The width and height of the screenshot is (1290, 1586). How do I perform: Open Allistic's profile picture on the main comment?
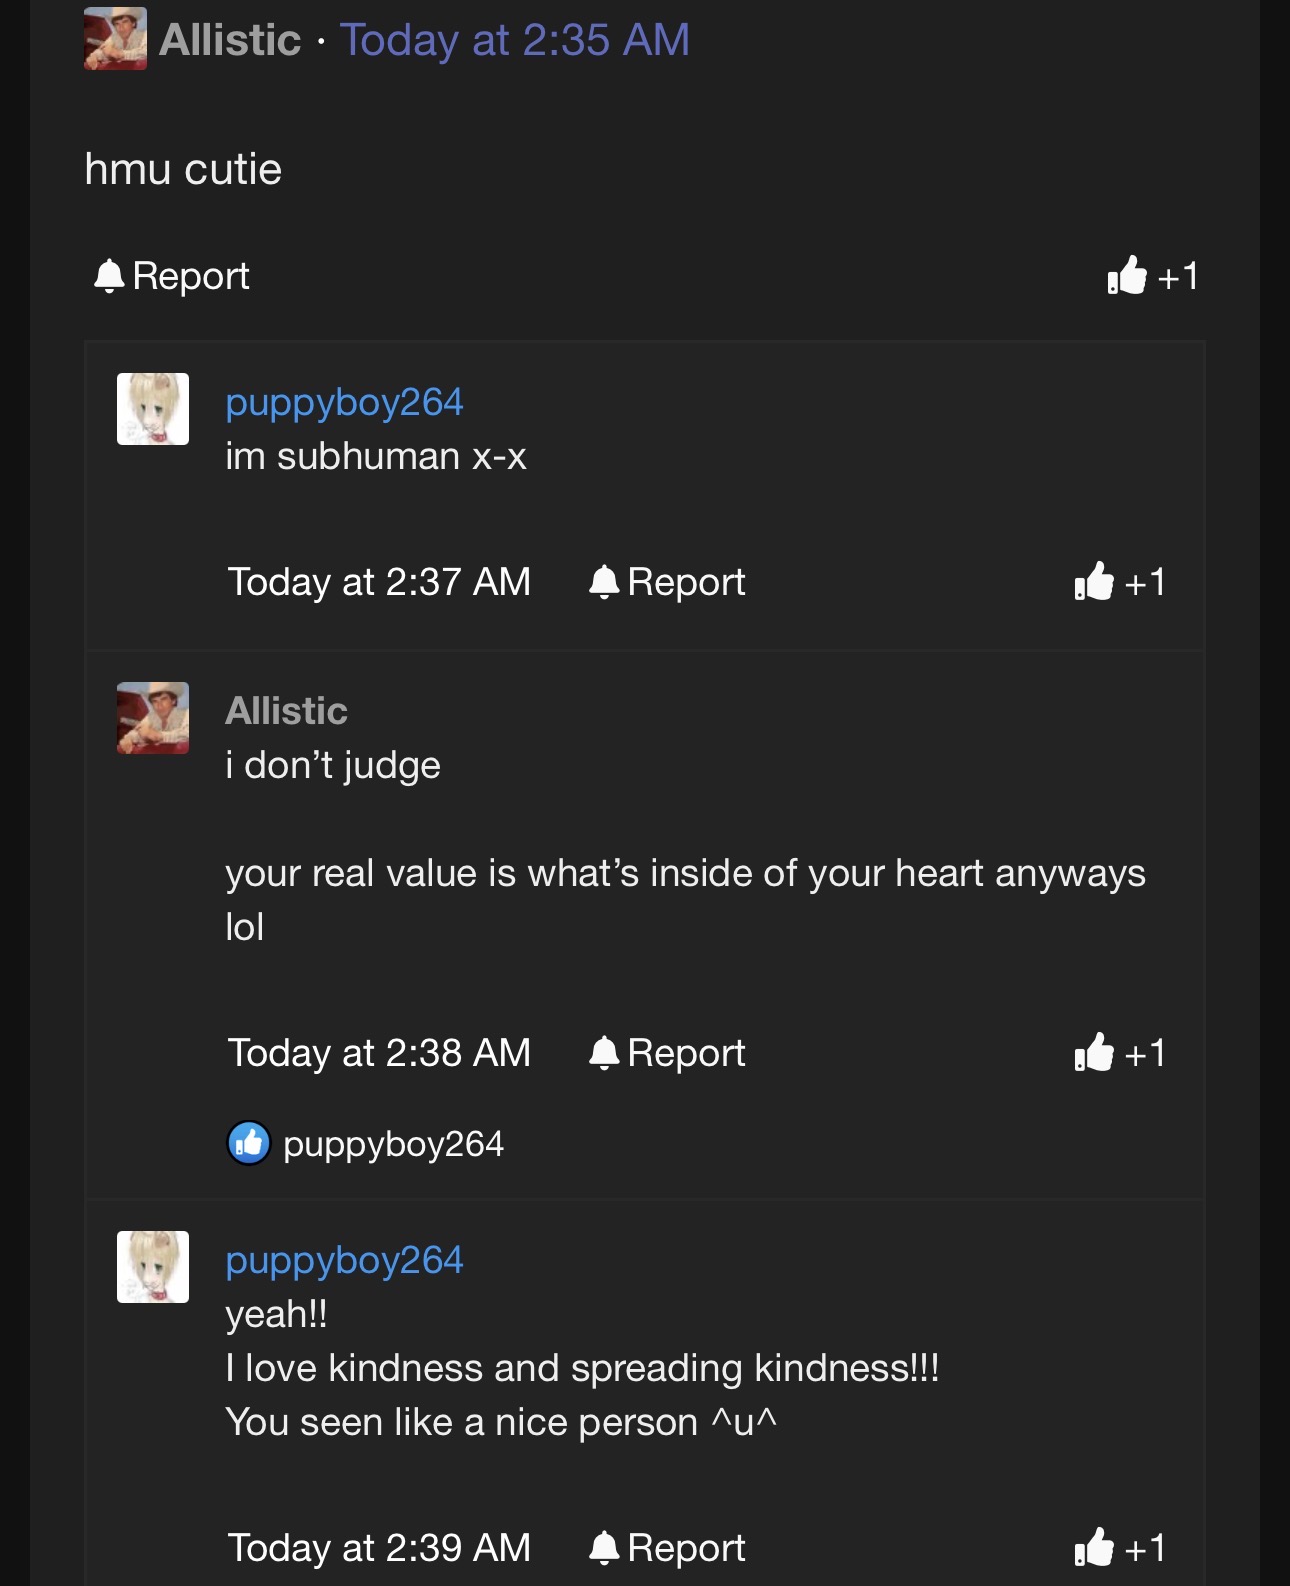tap(115, 39)
